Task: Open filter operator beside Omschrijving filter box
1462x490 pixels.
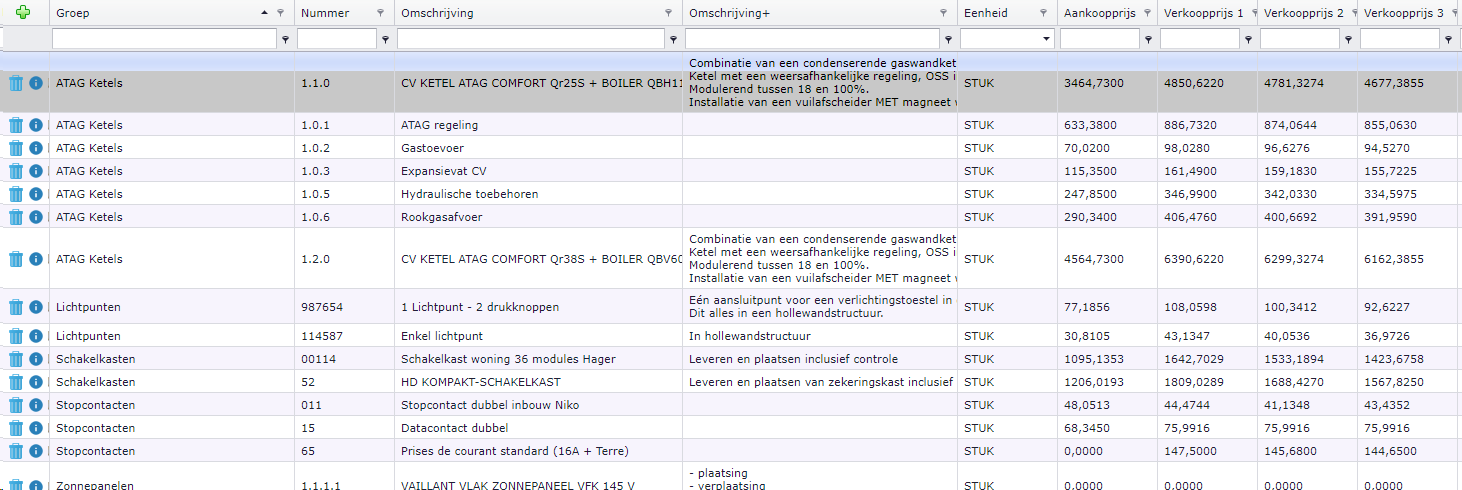Action: tap(674, 40)
